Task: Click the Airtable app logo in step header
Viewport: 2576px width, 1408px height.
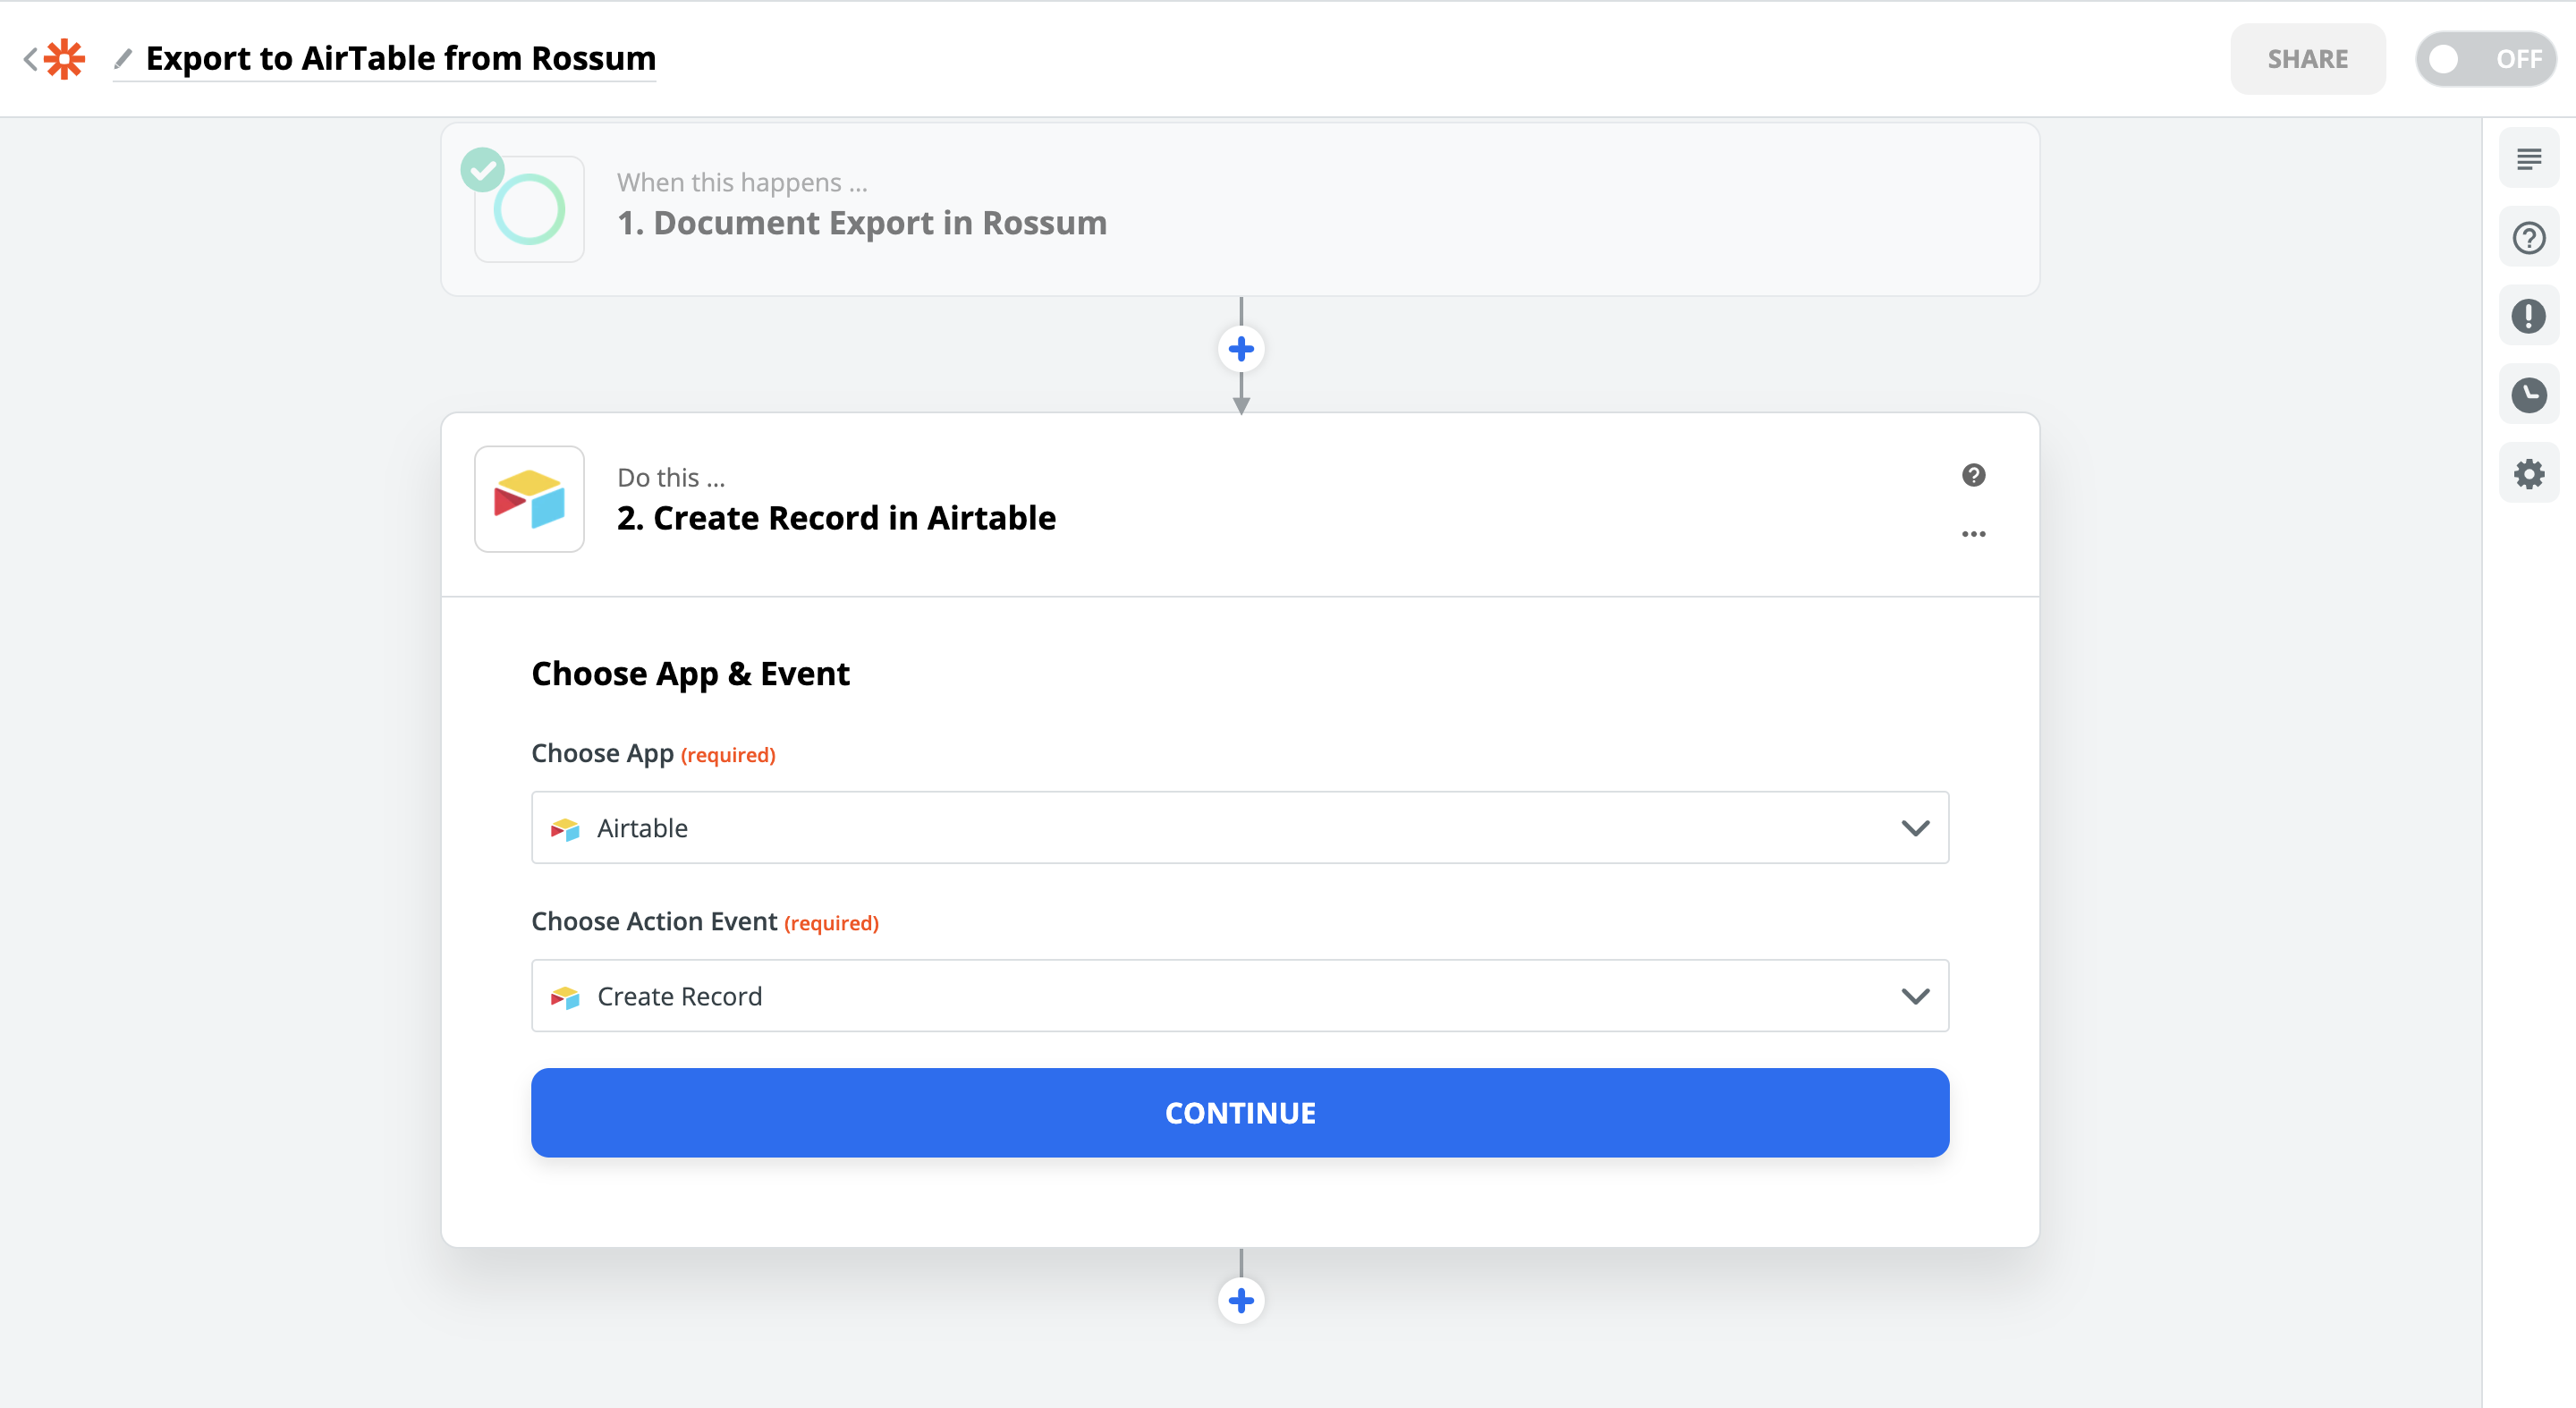Action: click(x=529, y=499)
